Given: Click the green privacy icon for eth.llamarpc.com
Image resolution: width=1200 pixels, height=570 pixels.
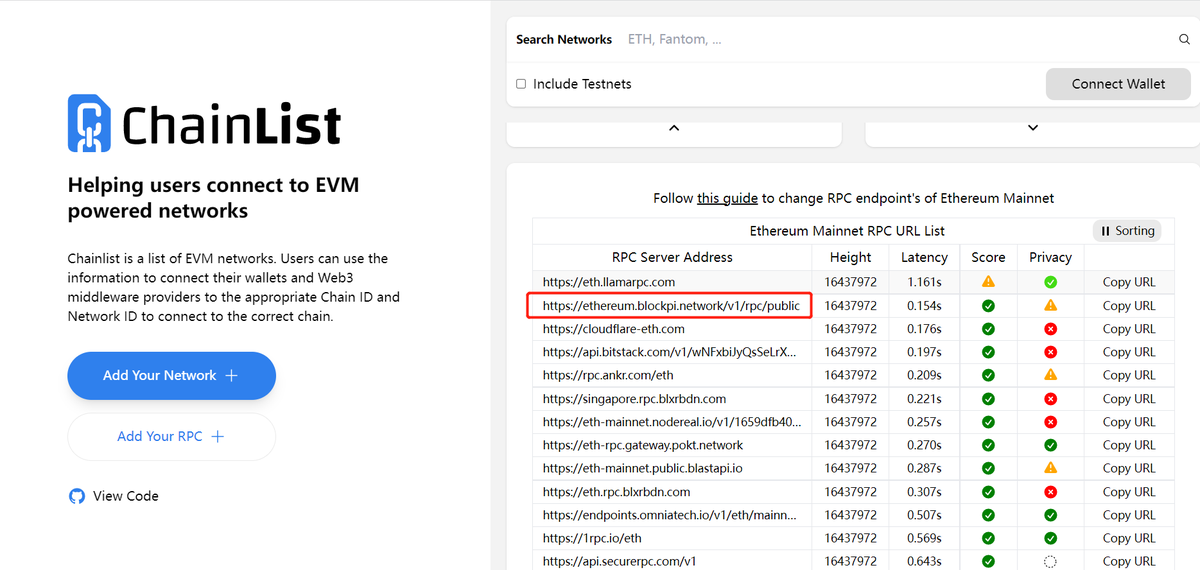Looking at the screenshot, I should click(x=1050, y=282).
